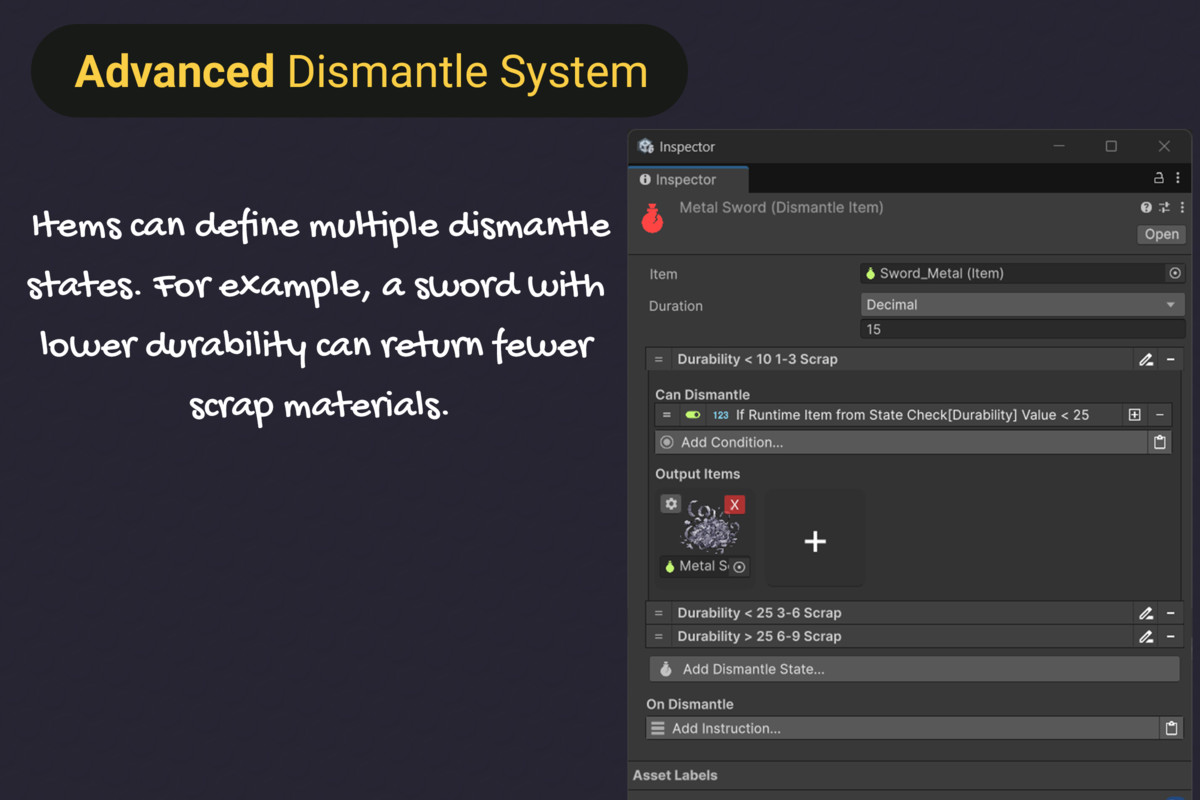Click the gear icon on Metal Scrap output
This screenshot has height=800, width=1200.
671,504
